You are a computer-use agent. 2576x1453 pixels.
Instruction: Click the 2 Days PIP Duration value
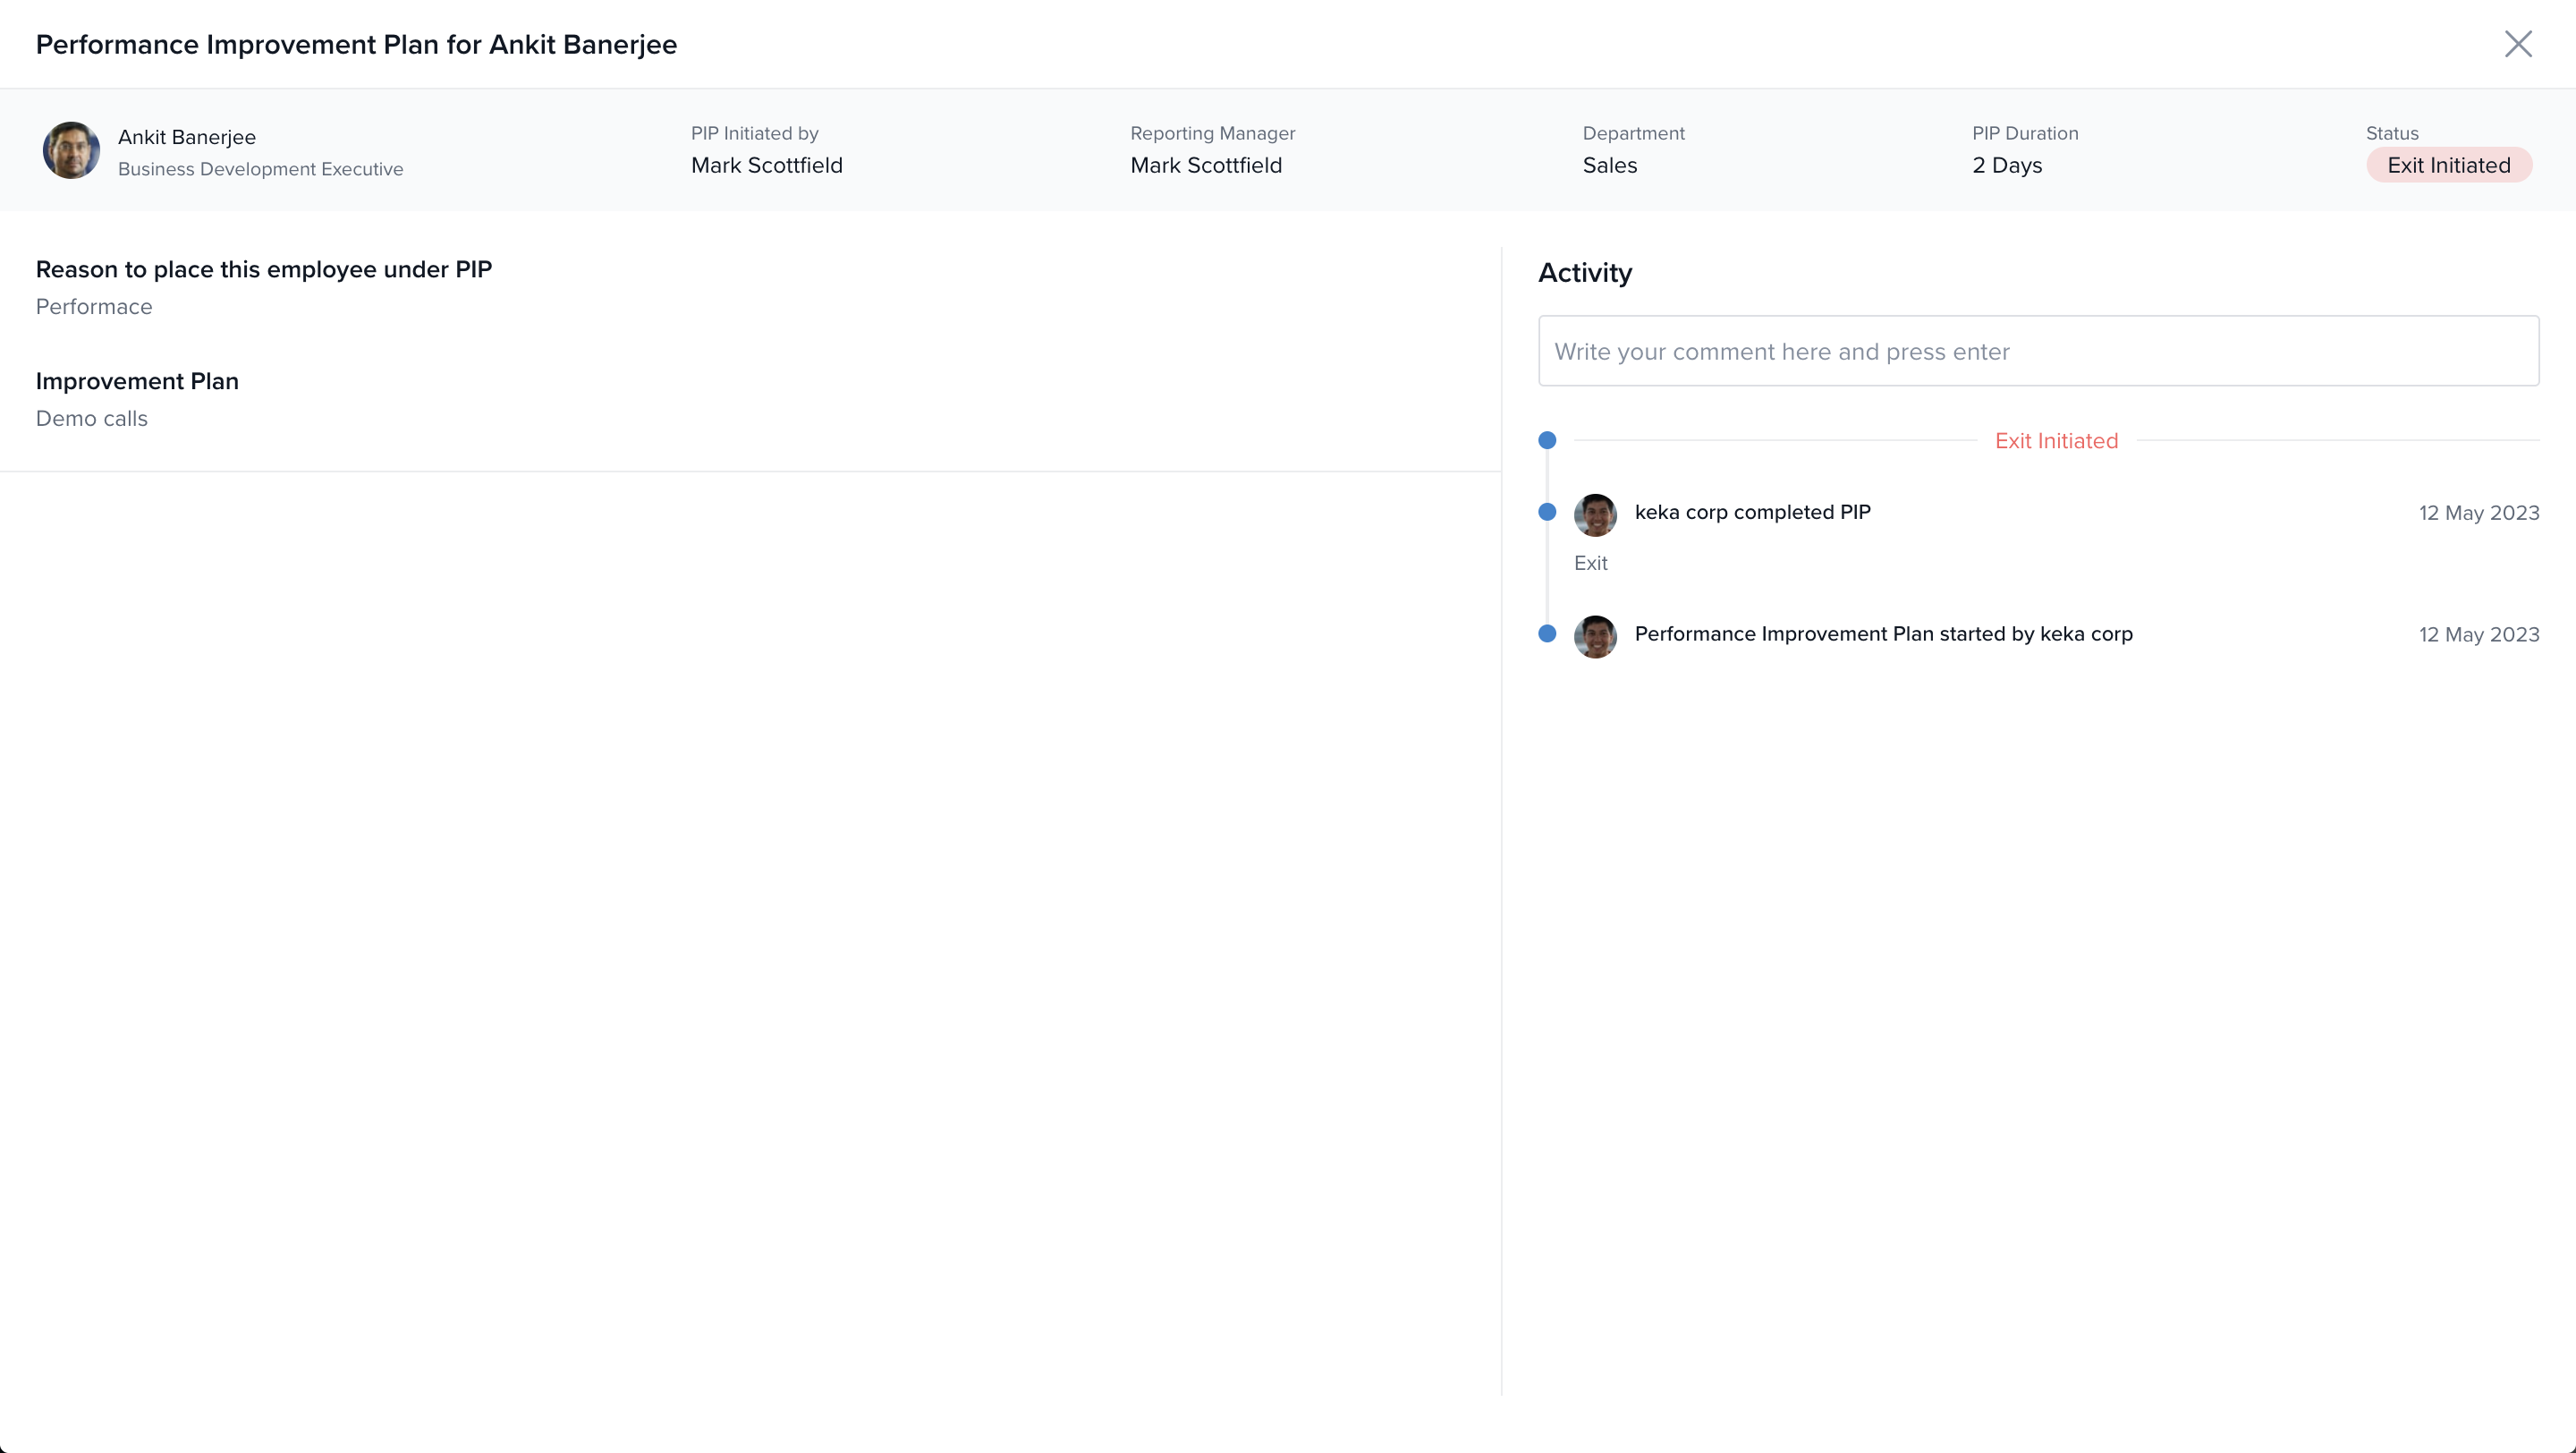tap(2006, 165)
